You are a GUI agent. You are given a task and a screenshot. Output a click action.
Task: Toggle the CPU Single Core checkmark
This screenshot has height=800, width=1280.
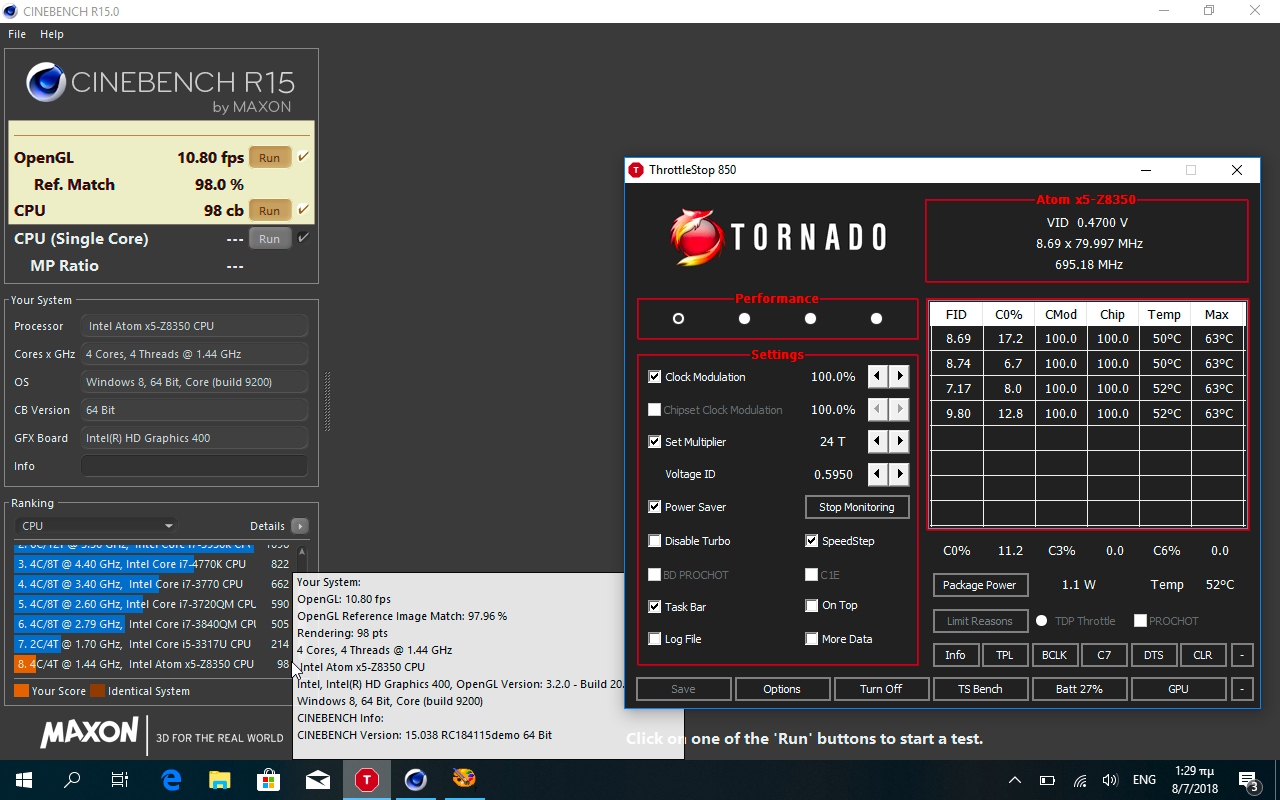pyautogui.click(x=303, y=238)
